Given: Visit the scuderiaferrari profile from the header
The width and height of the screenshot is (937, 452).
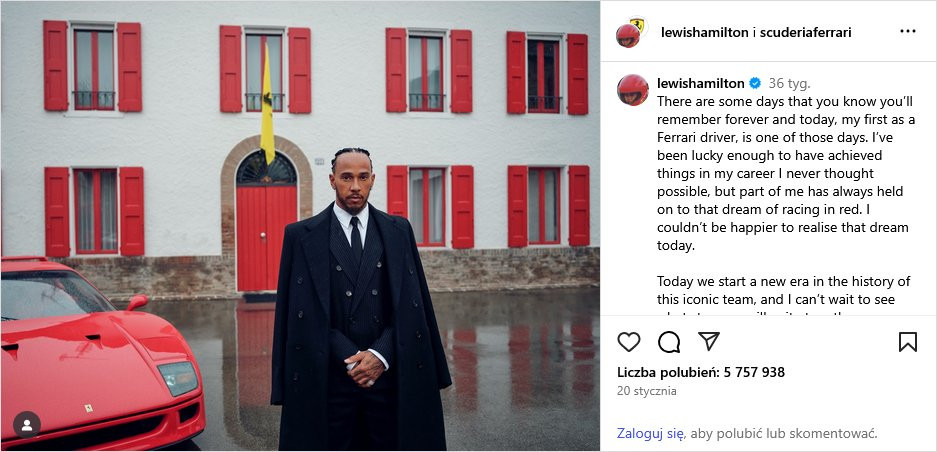Looking at the screenshot, I should [806, 32].
